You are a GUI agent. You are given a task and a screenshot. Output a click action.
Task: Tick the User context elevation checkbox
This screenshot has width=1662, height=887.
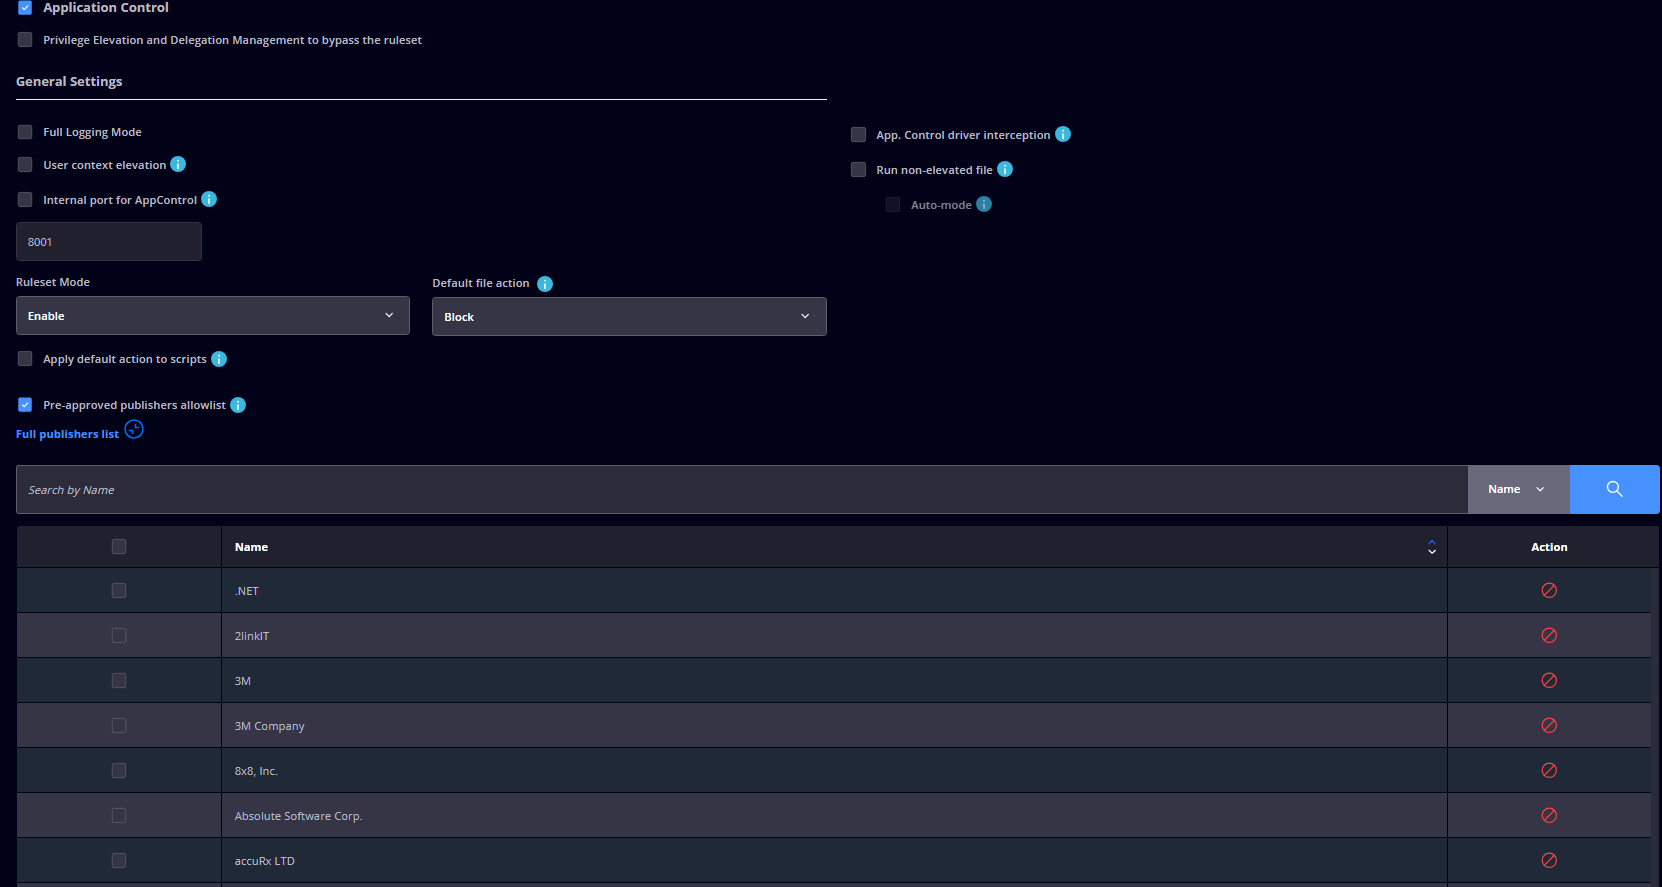pos(25,164)
